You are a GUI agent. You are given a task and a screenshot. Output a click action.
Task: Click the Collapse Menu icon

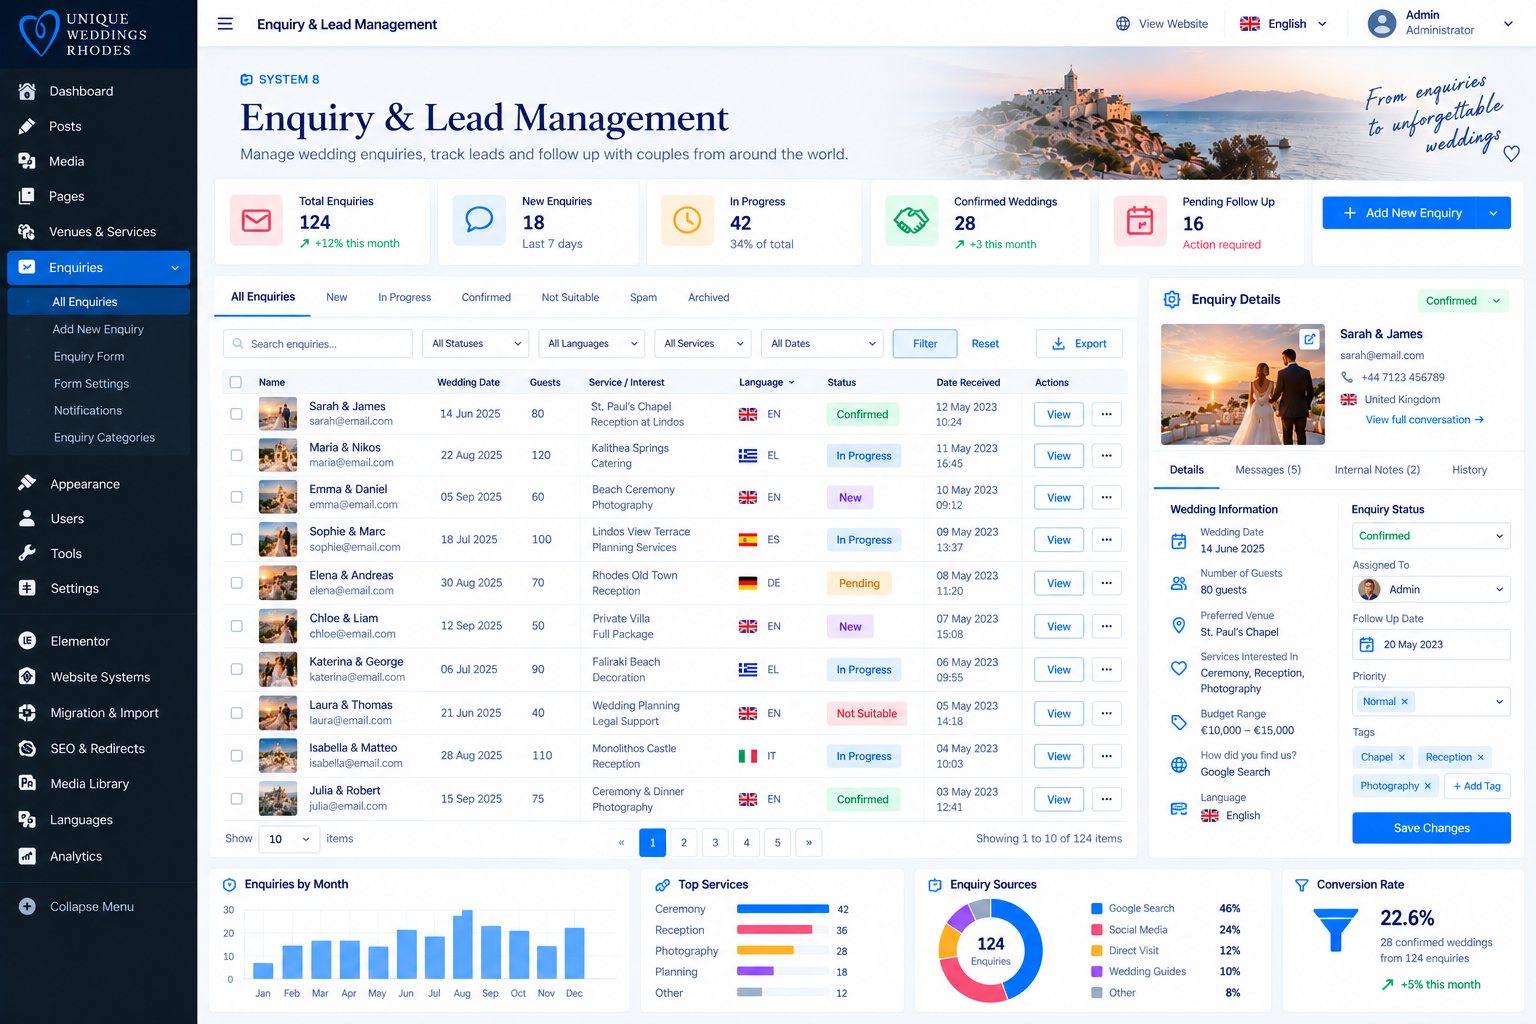(x=27, y=907)
